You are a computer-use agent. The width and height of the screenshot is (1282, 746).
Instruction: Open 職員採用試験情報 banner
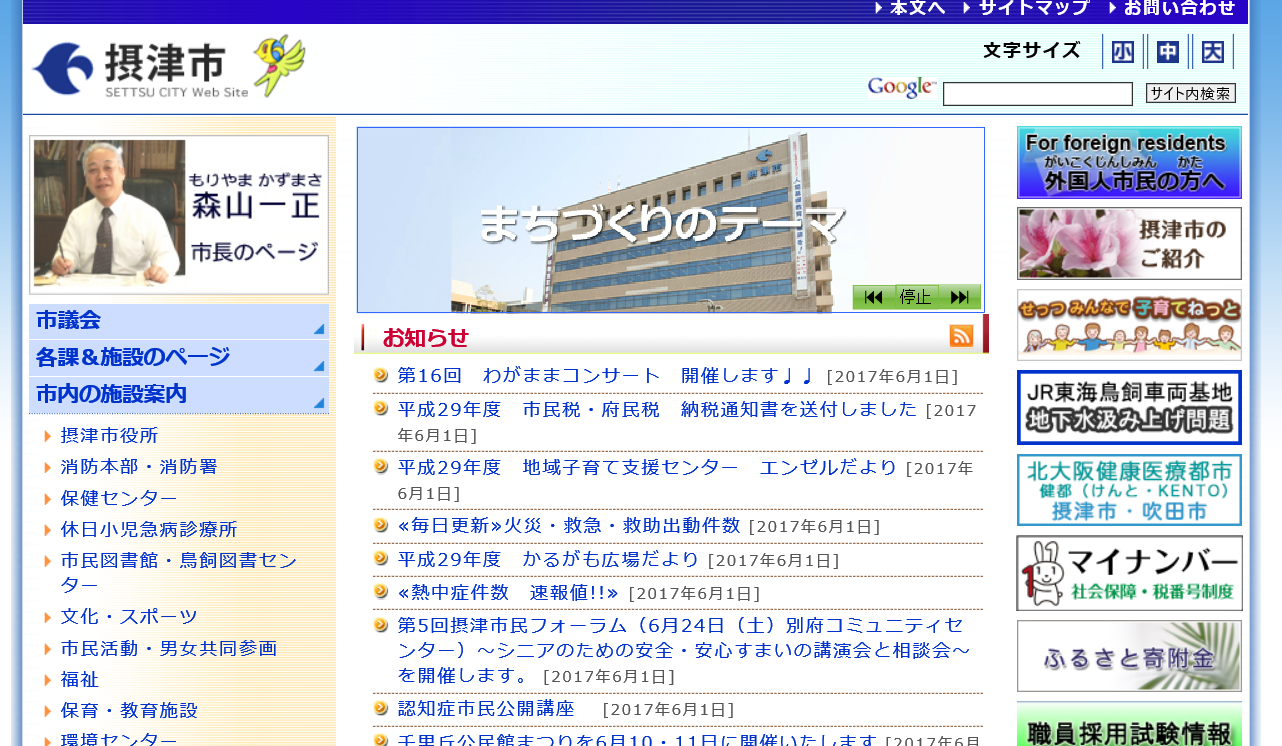pos(1129,724)
